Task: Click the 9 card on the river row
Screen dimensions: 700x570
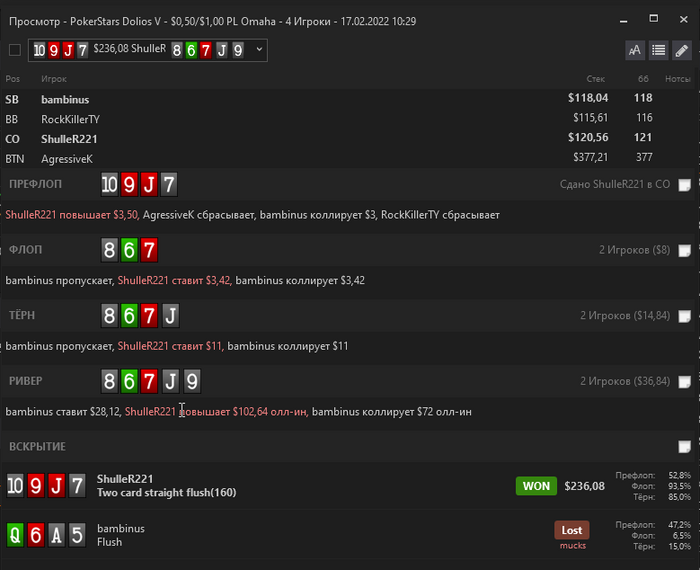Action: (192, 381)
